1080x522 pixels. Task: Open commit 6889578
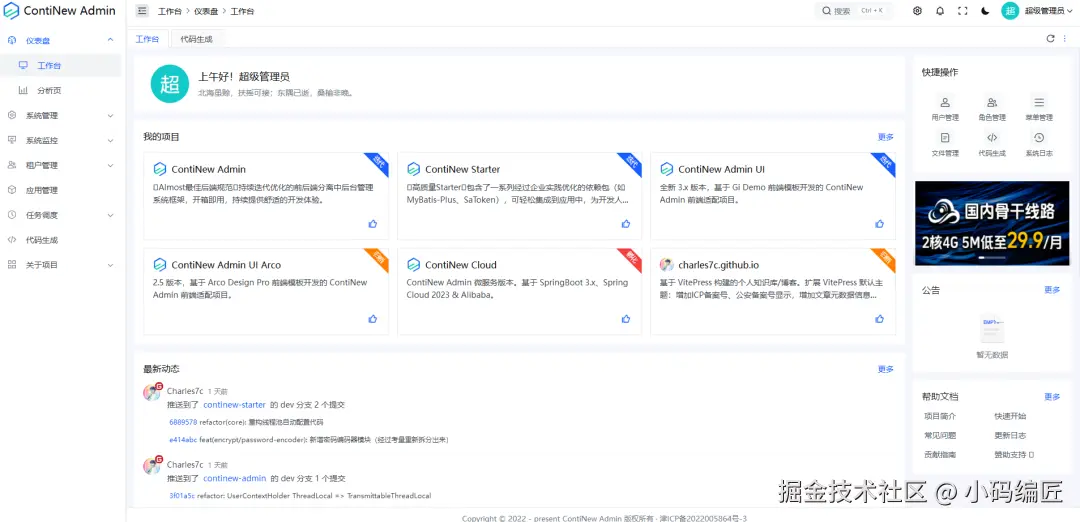(x=183, y=422)
